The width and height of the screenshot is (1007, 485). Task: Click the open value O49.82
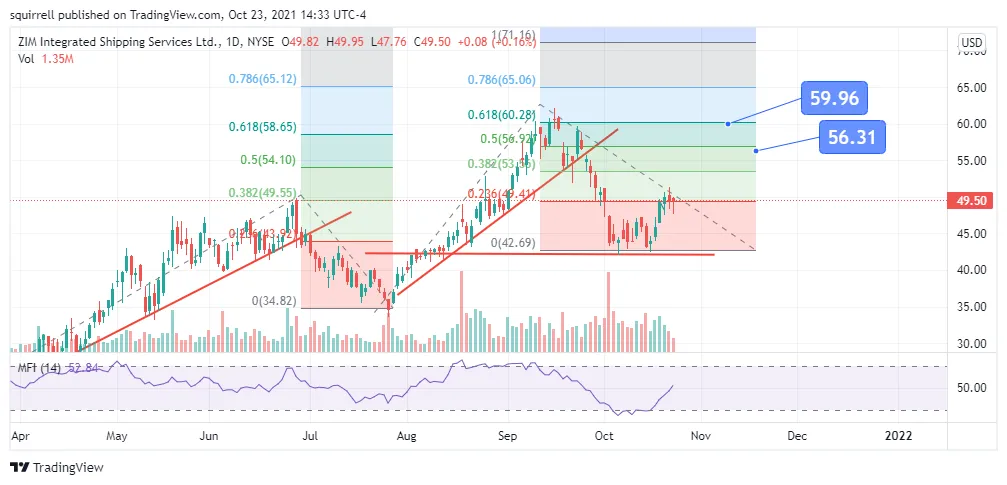pyautogui.click(x=302, y=42)
